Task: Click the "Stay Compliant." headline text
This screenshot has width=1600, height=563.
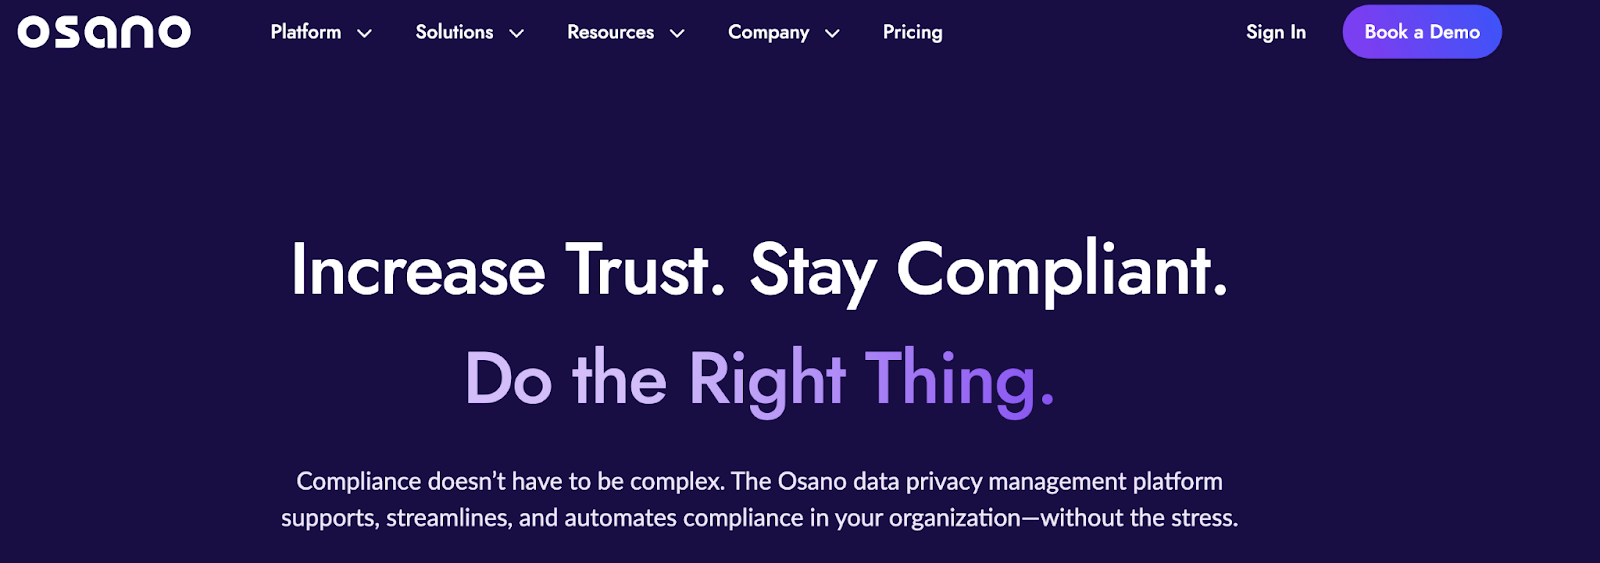Action: pos(988,270)
